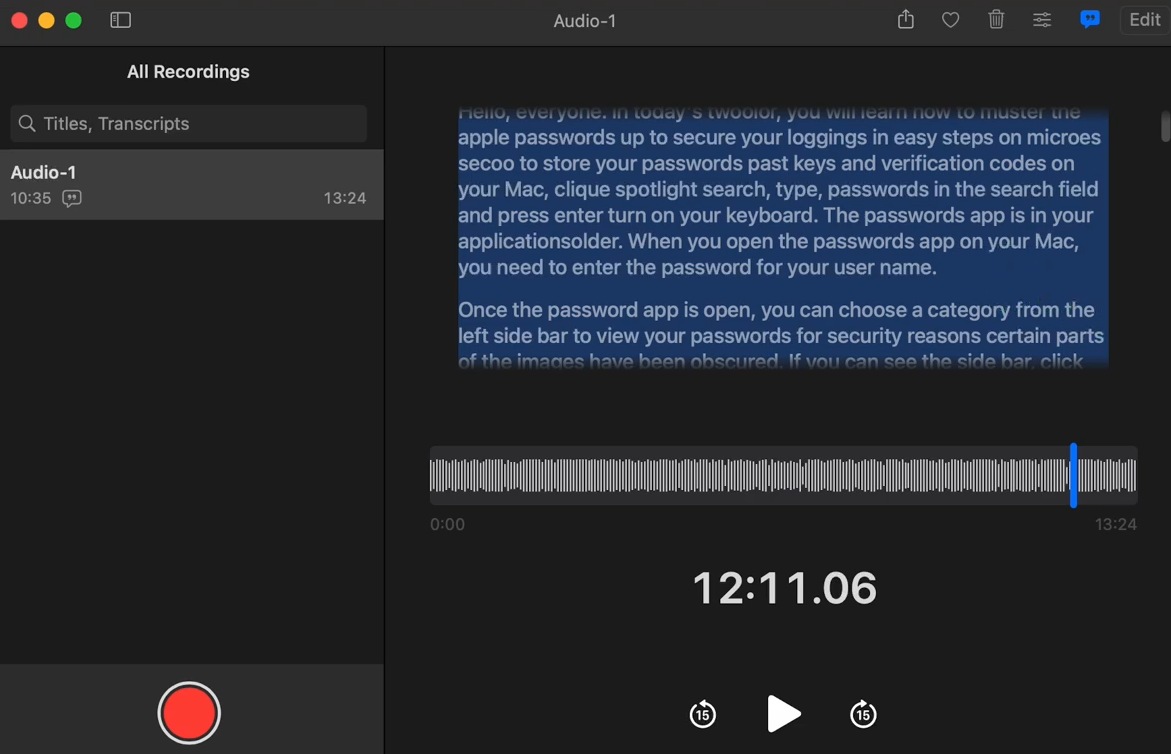
Task: Close the window with red button
Action: click(x=19, y=20)
